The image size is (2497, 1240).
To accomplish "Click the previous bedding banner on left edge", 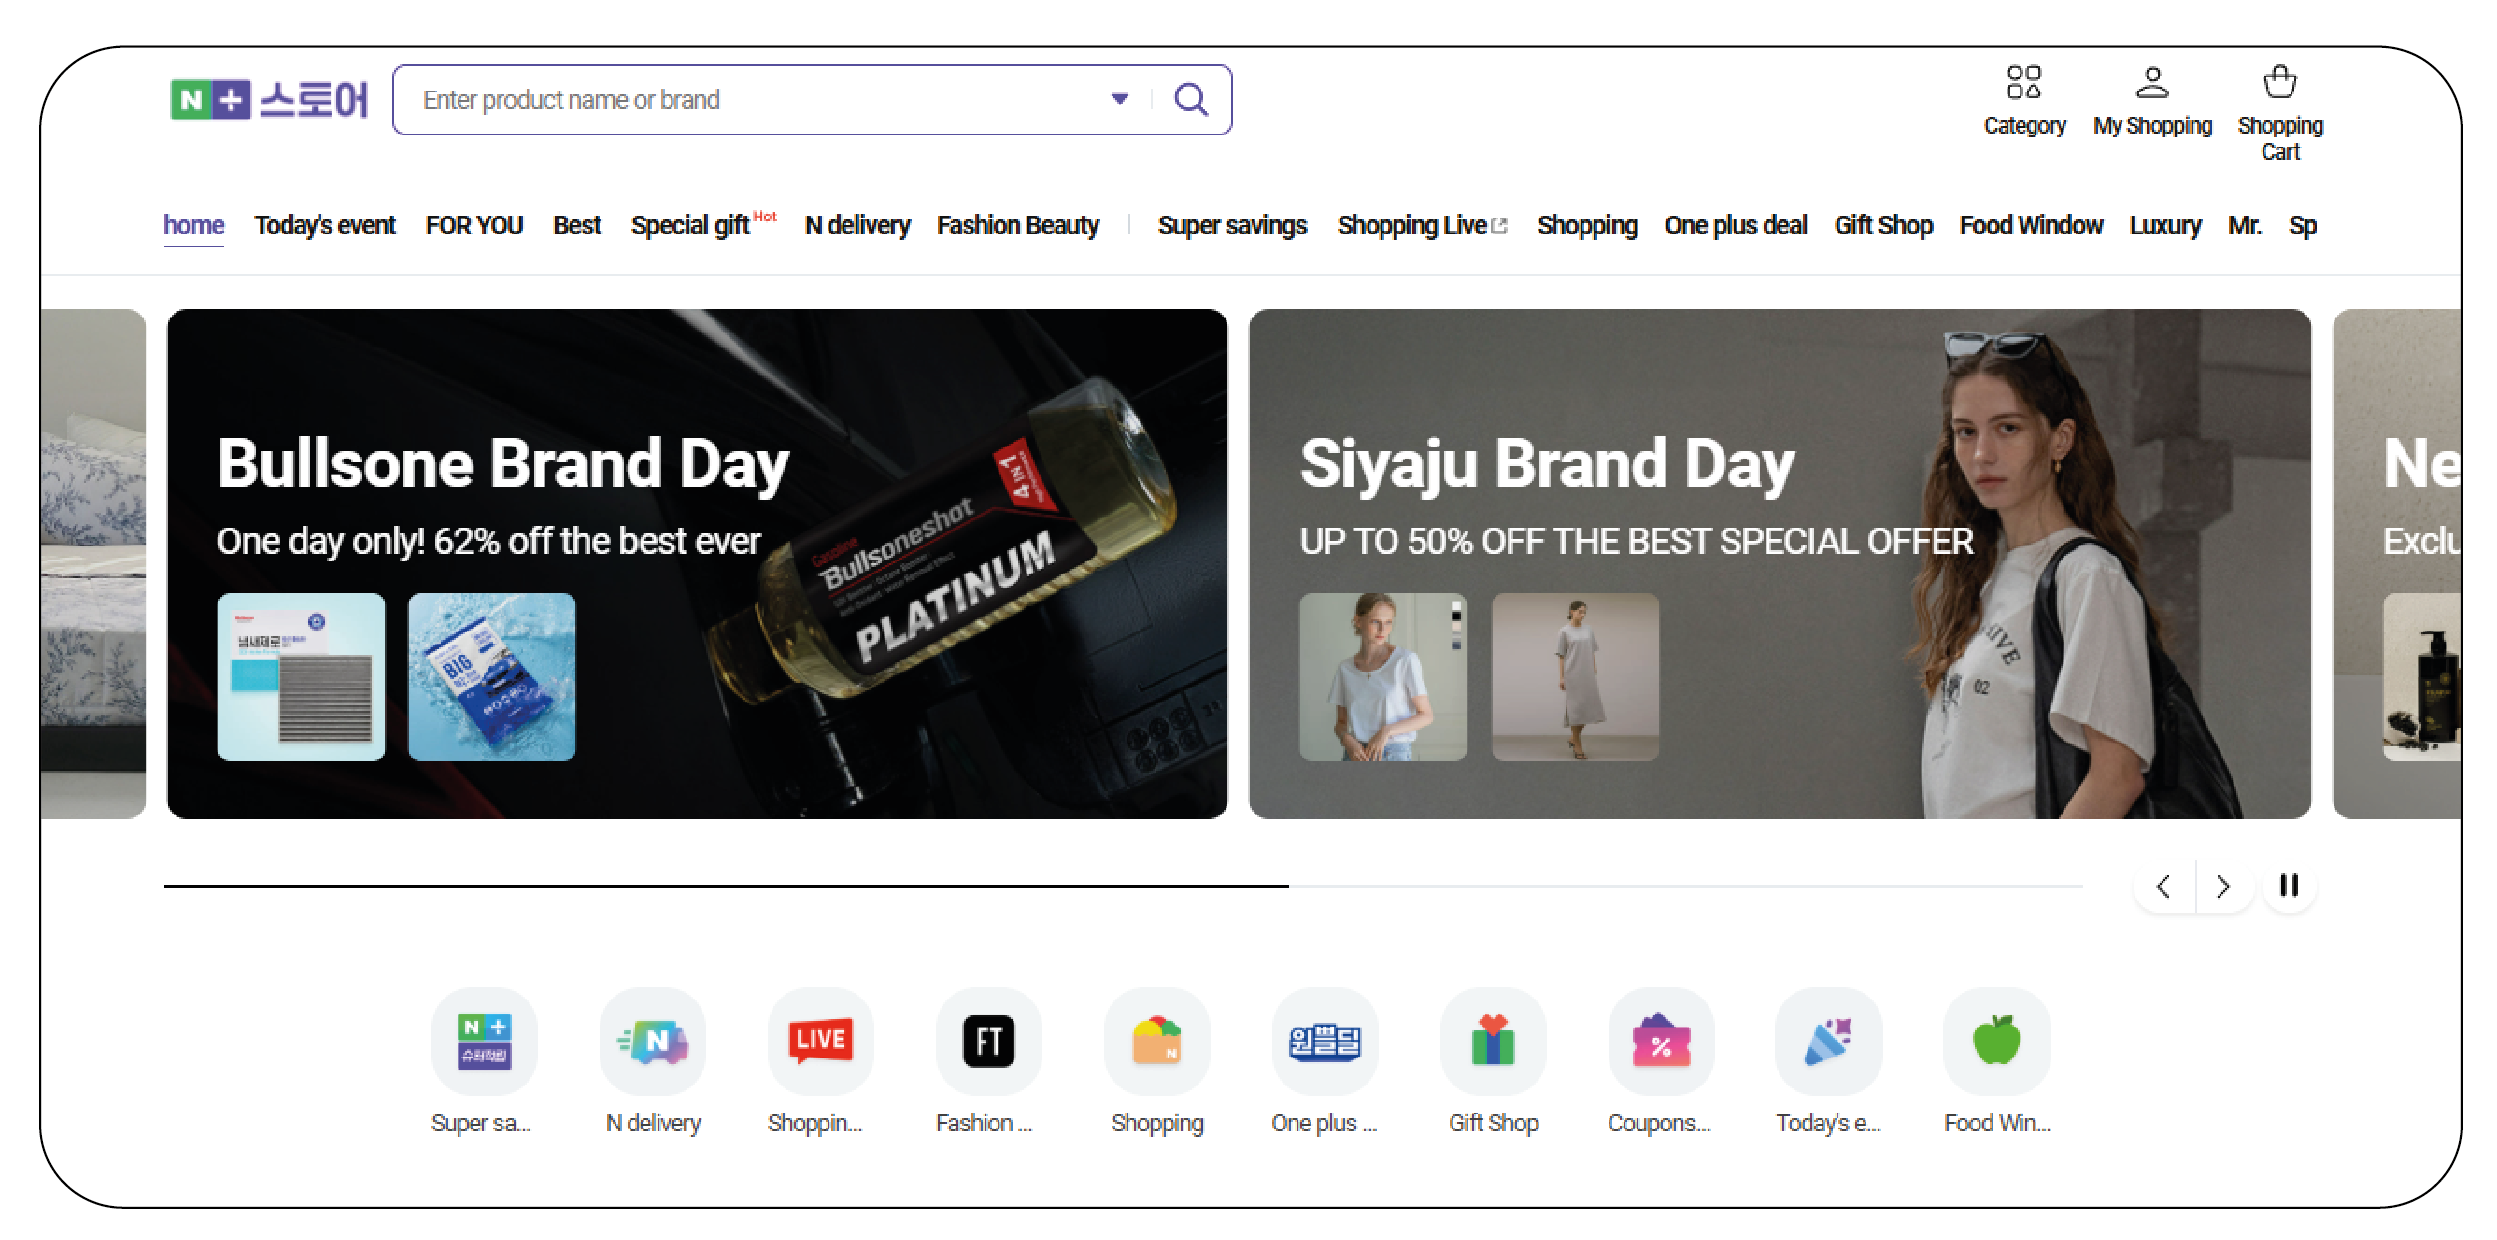I will pos(93,563).
